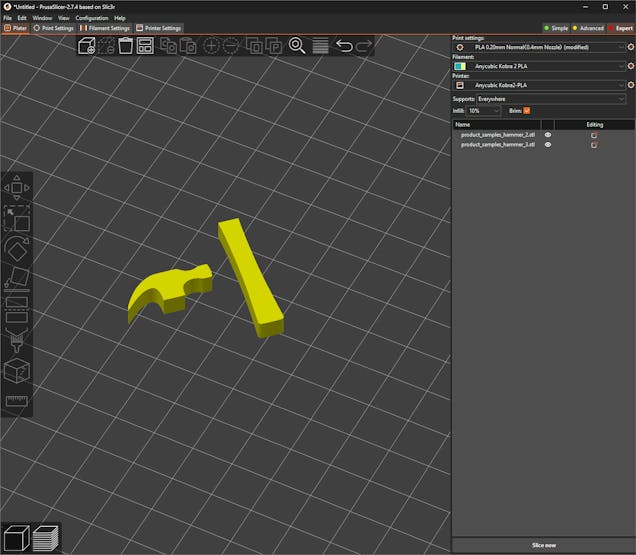Select the Measure ruler tool
636x555 pixels.
17,401
